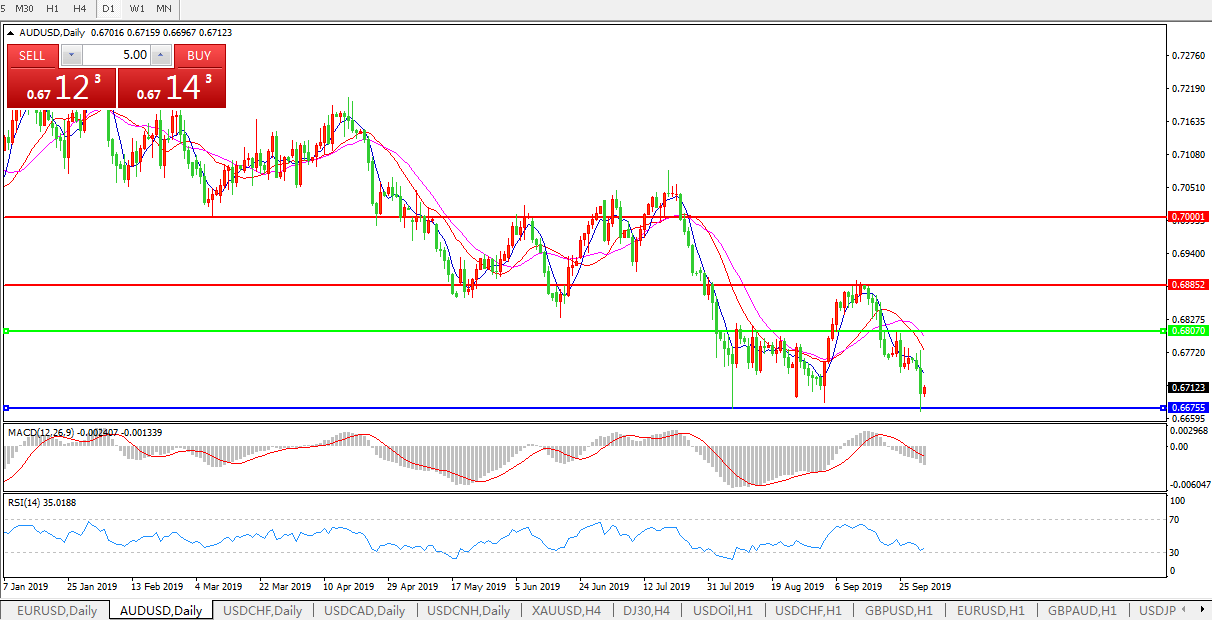Screen dimensions: 1212x621
Task: Click the red 0.70001 price level label
Action: click(1188, 217)
